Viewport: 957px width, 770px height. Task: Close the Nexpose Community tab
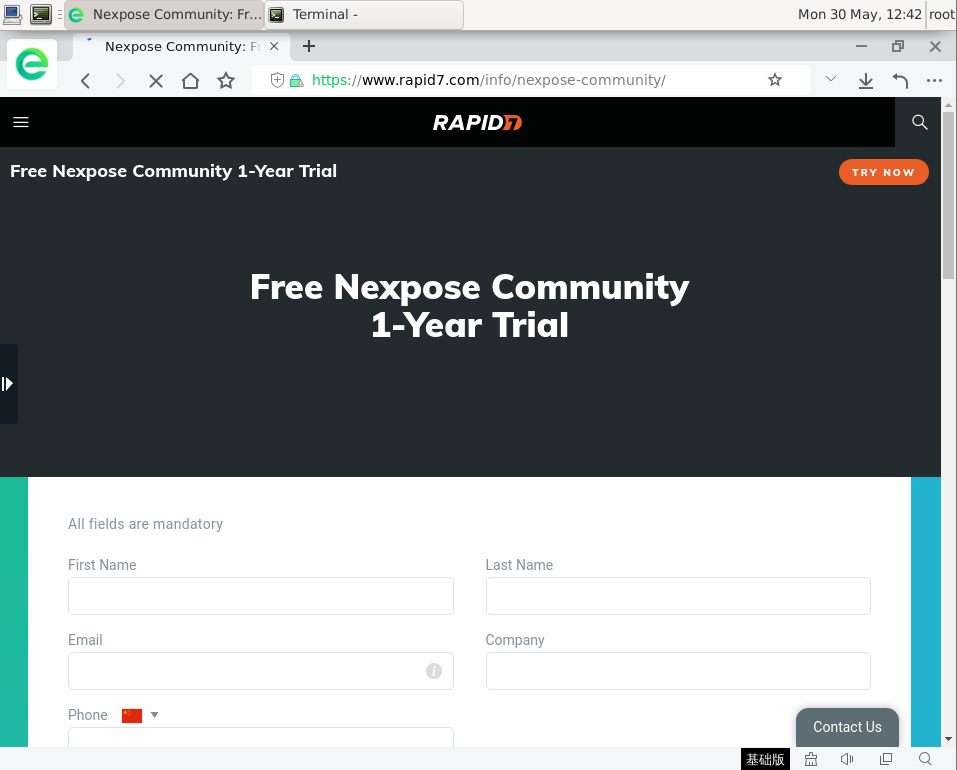coord(274,46)
